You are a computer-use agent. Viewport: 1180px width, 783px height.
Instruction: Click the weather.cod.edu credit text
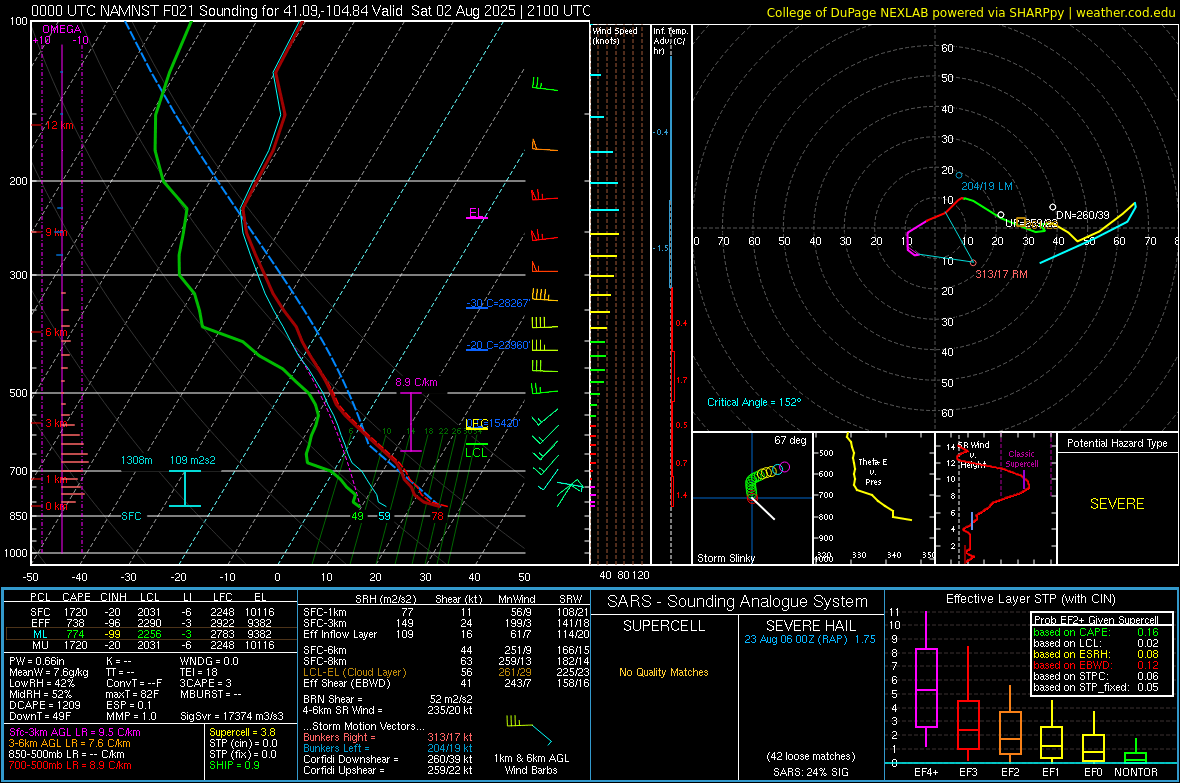(x=1125, y=12)
